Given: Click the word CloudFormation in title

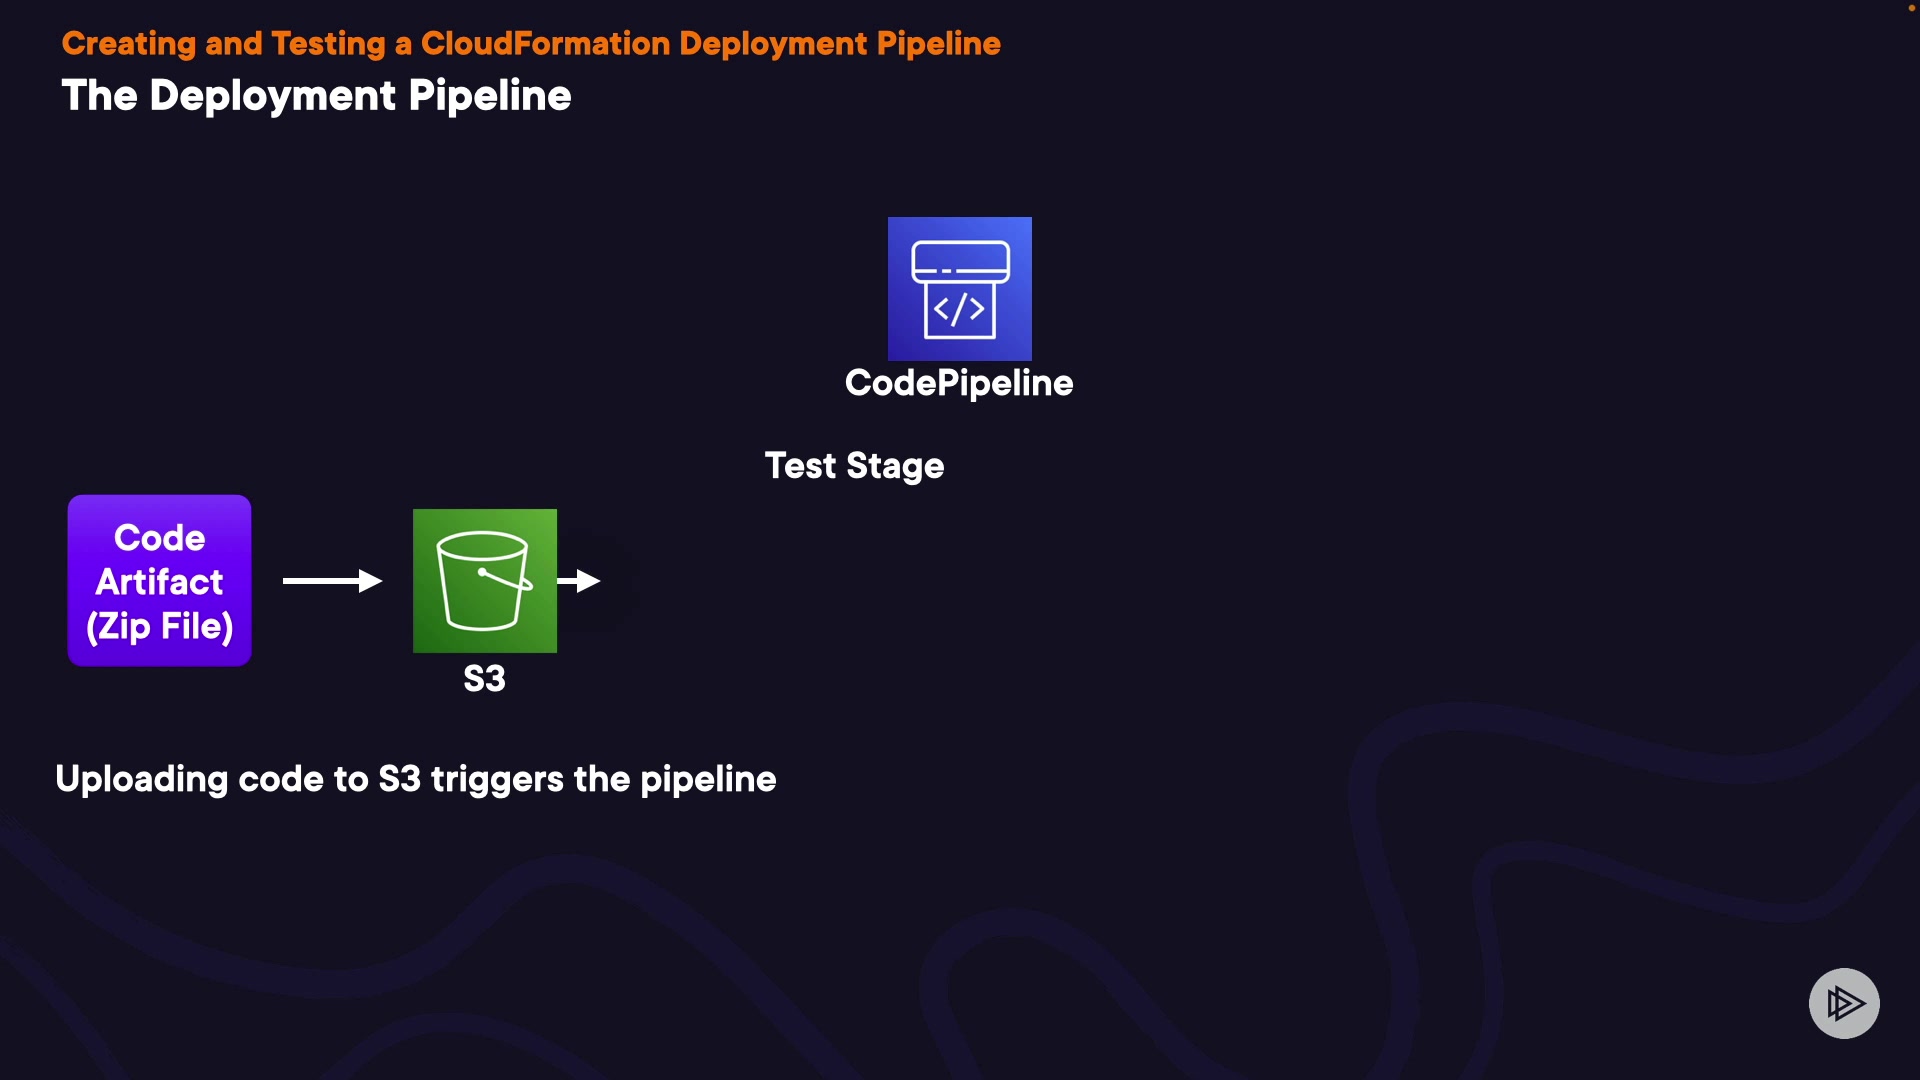Looking at the screenshot, I should coord(545,44).
